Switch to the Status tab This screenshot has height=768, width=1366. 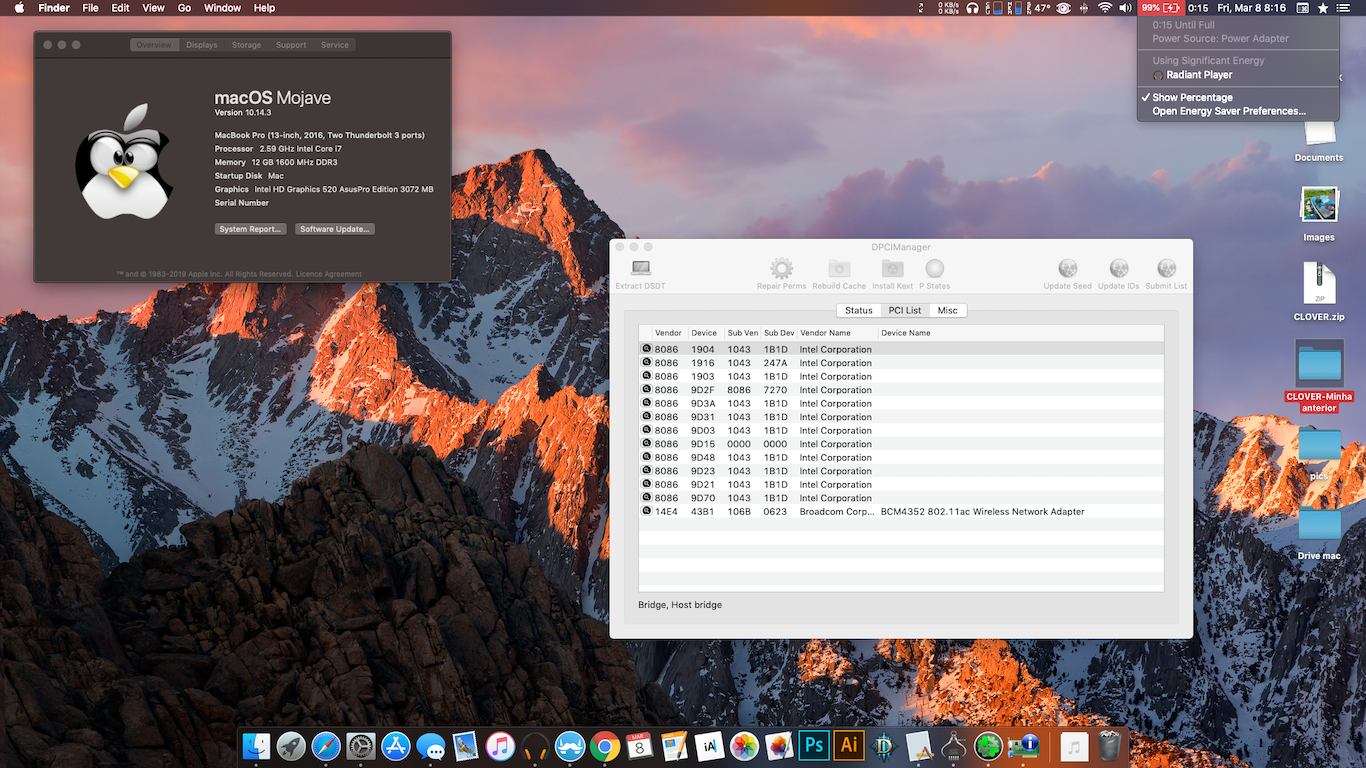(x=859, y=311)
